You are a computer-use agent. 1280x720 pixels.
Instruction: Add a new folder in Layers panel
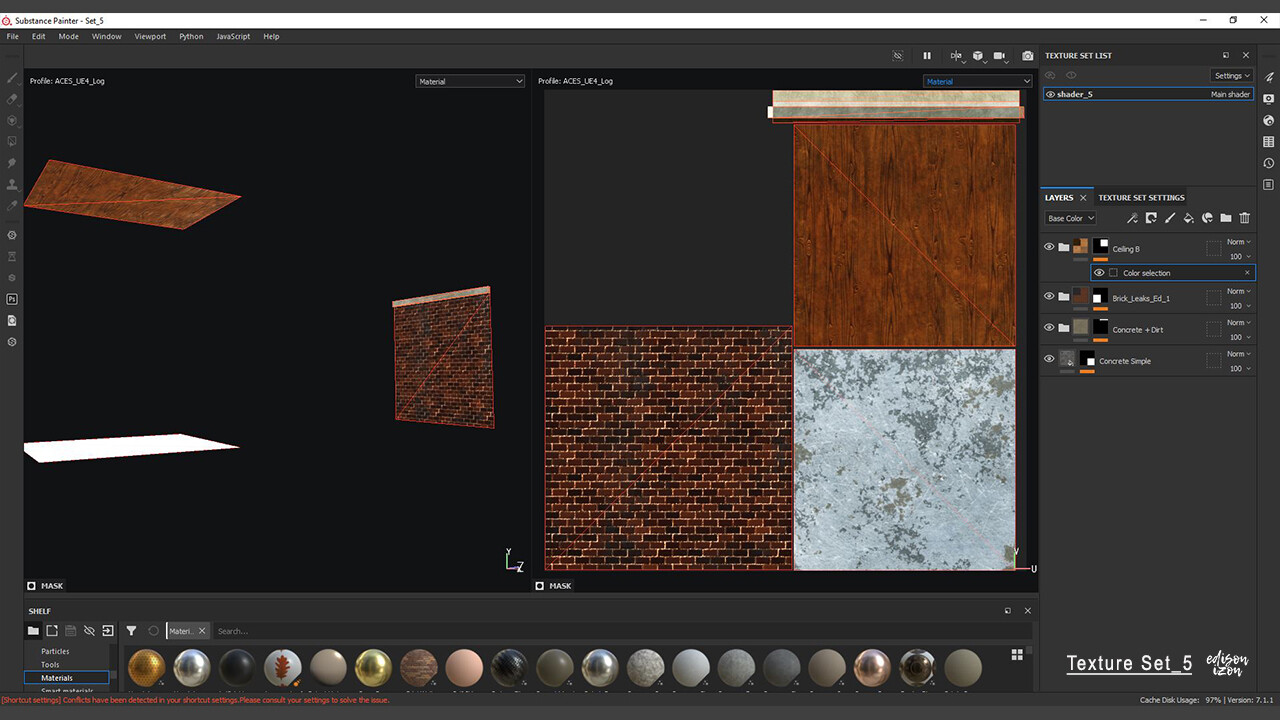point(1226,218)
